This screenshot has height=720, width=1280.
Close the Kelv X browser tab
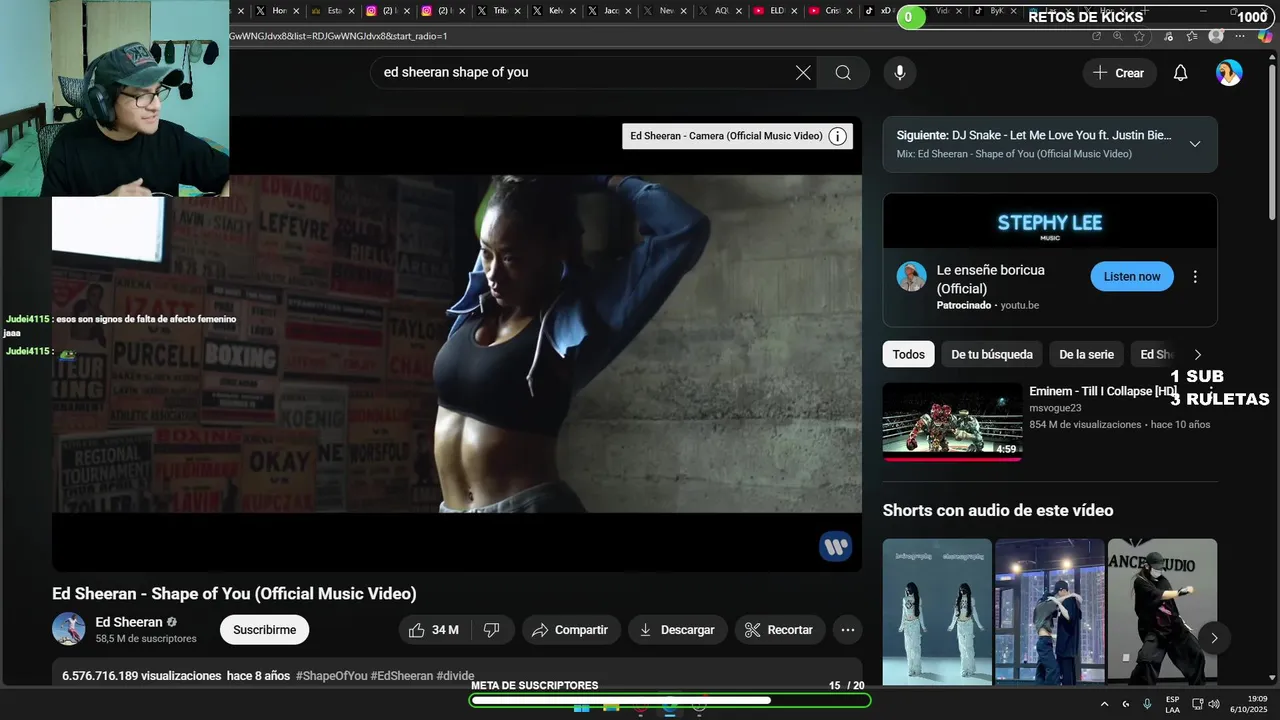pyautogui.click(x=573, y=11)
